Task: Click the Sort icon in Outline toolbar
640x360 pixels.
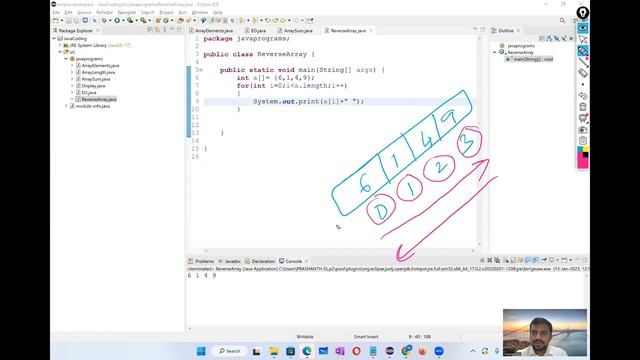Action: [x=549, y=38]
